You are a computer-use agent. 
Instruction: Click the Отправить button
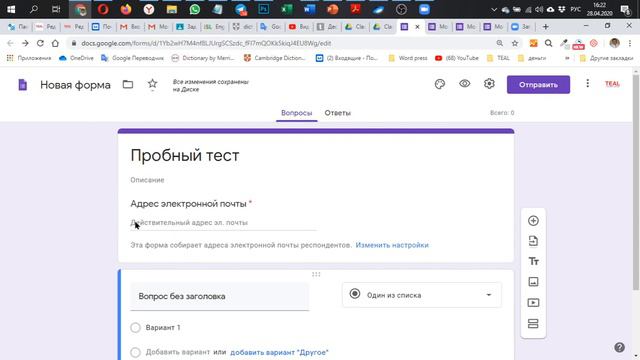(538, 84)
